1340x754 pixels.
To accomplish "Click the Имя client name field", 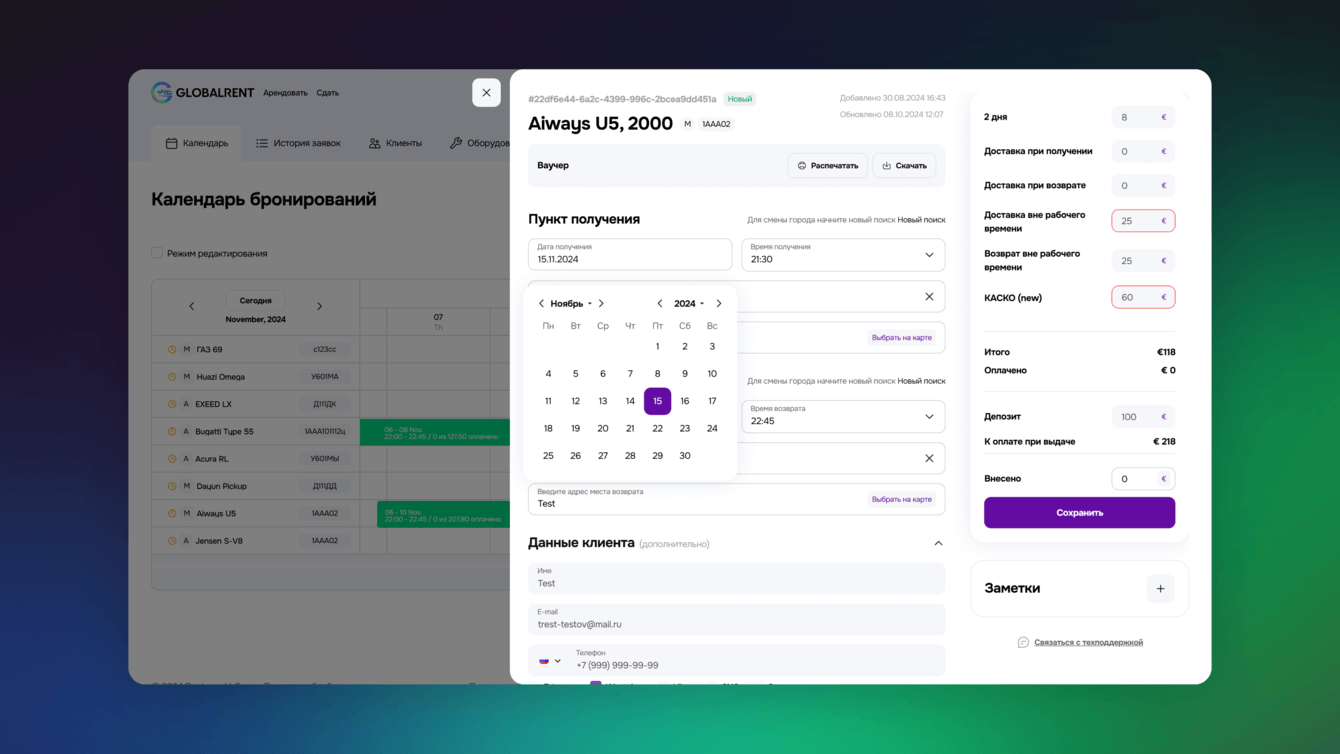I will (736, 578).
